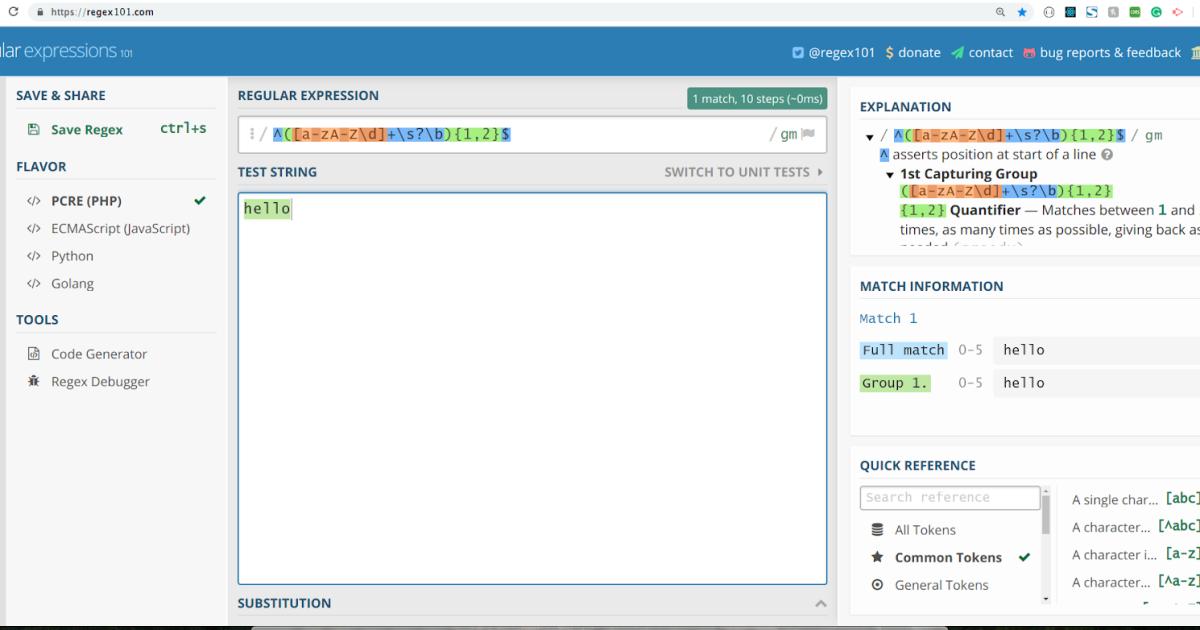1200x630 pixels.
Task: Click 'hello' in the Group 1 row
Action: click(1024, 383)
